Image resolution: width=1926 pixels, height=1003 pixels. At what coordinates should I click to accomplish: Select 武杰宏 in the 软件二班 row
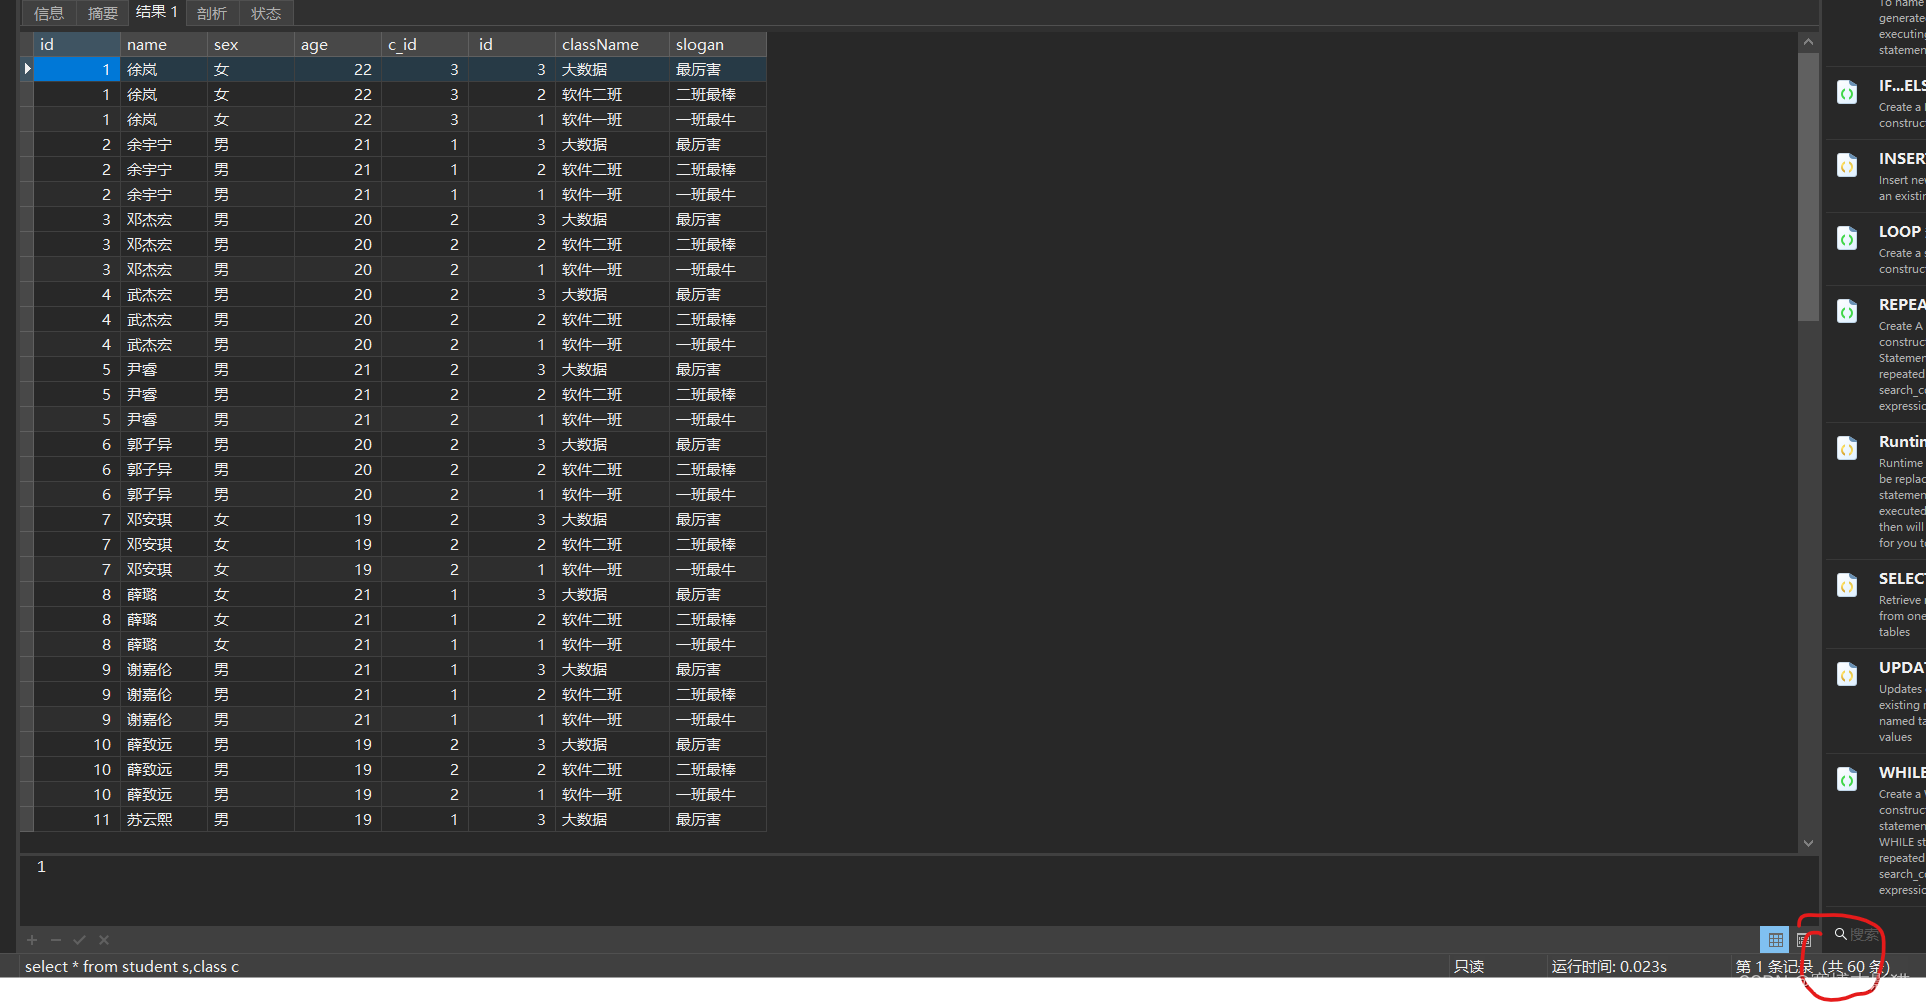point(164,319)
